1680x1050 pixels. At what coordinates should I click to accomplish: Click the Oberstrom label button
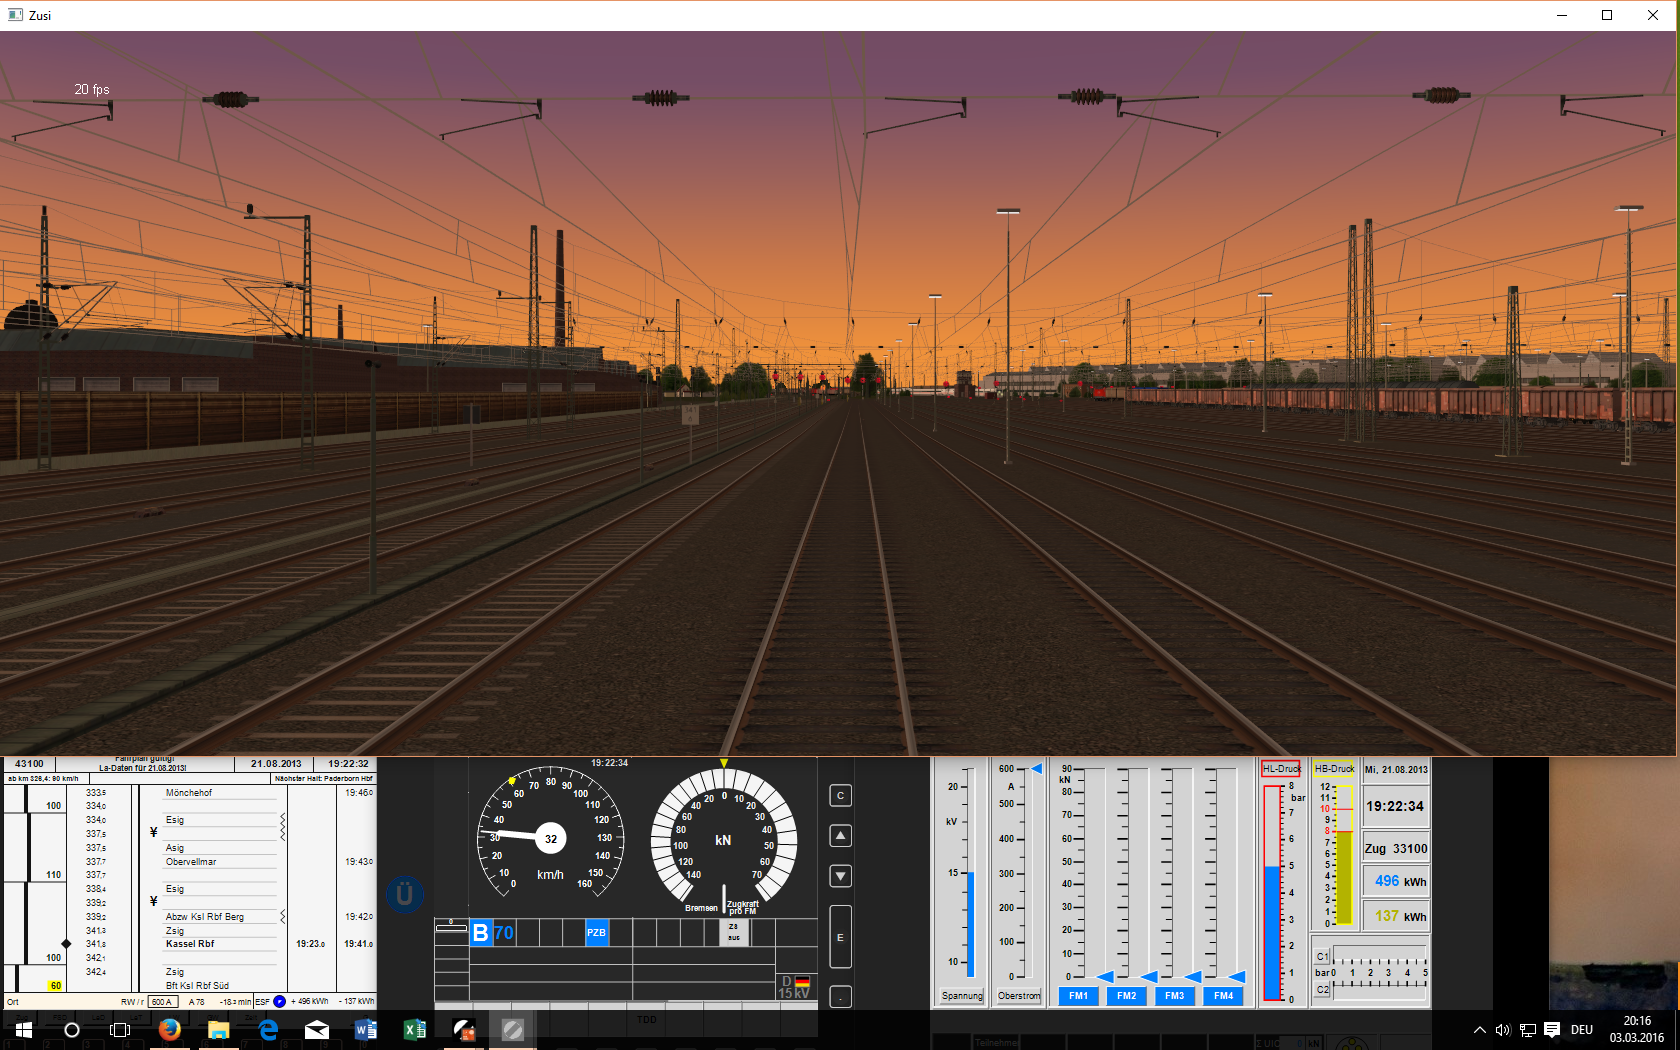point(1019,996)
